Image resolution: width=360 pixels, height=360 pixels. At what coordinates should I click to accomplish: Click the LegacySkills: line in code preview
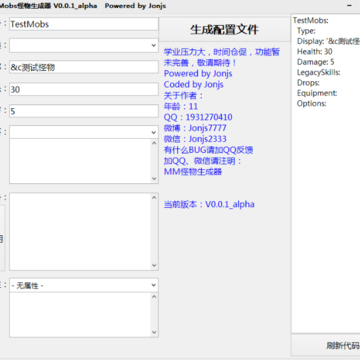point(319,72)
